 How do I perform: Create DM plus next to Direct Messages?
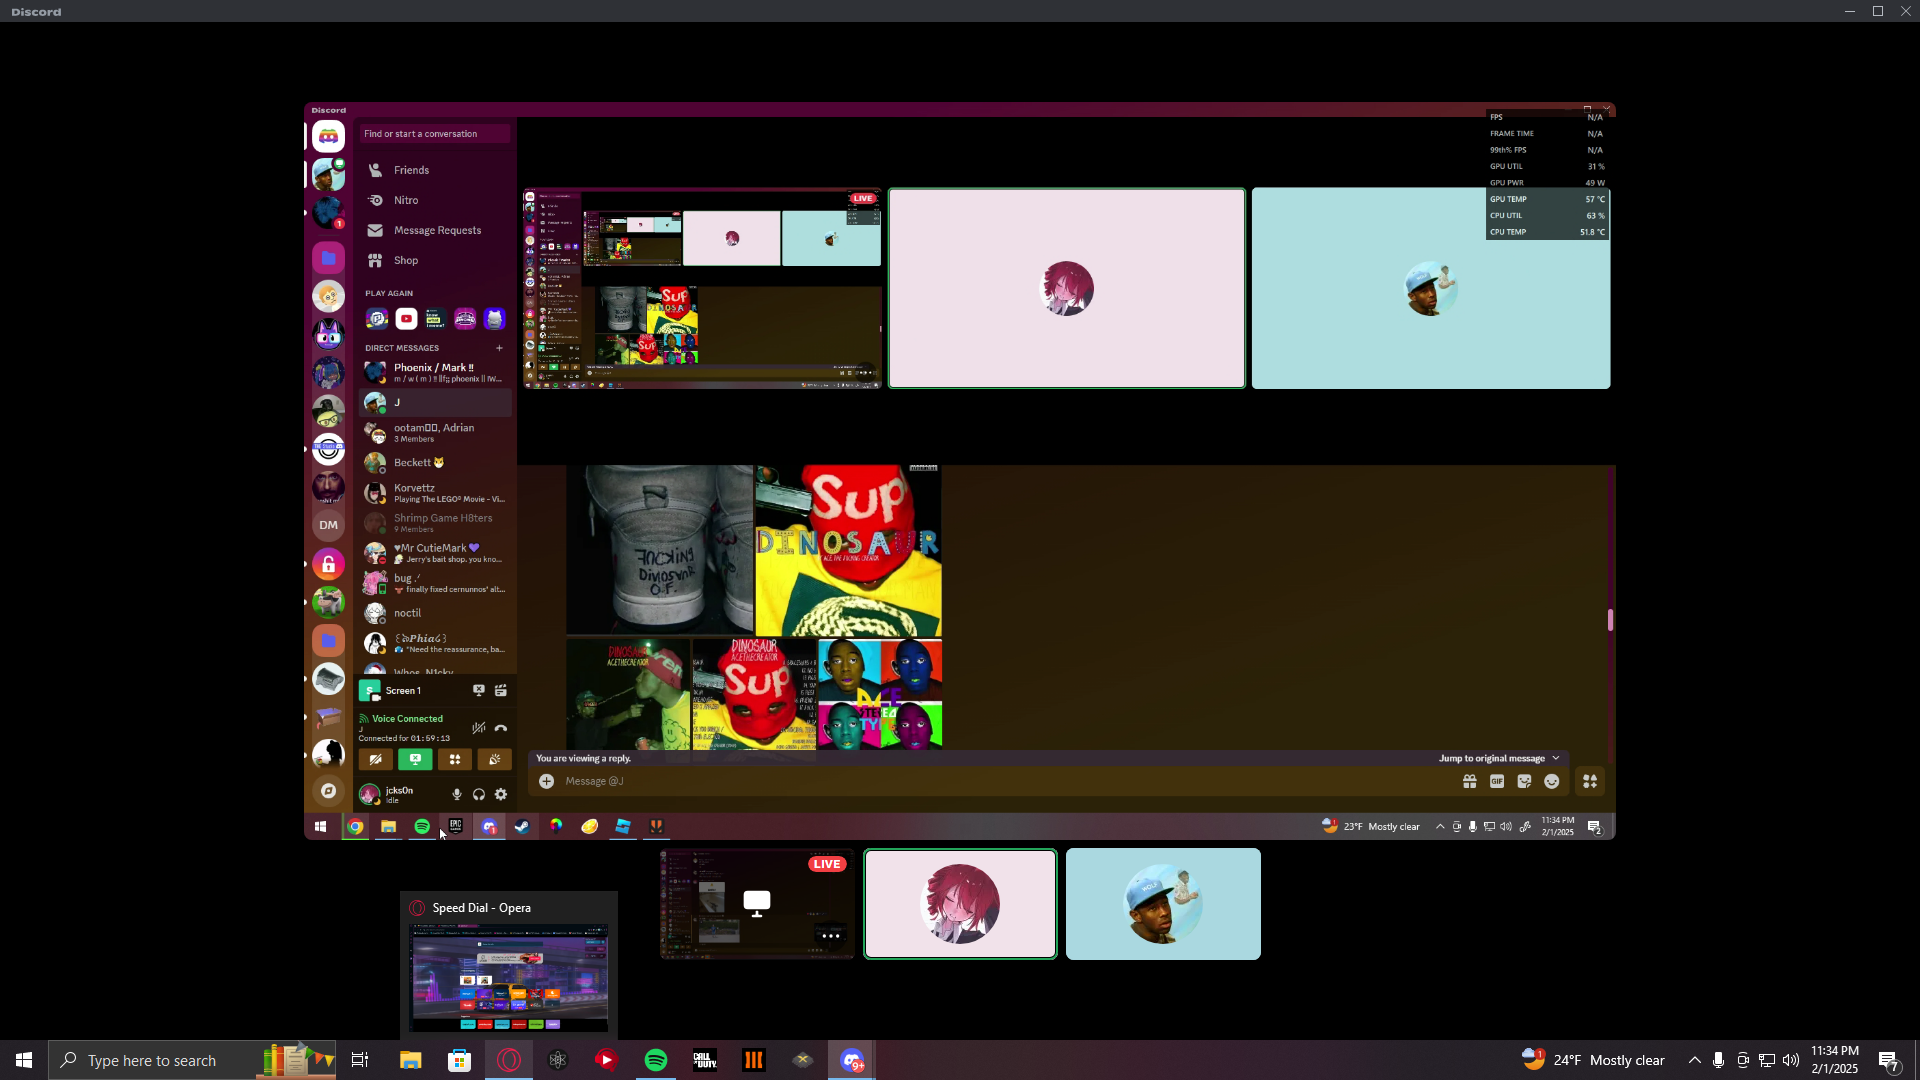point(499,348)
